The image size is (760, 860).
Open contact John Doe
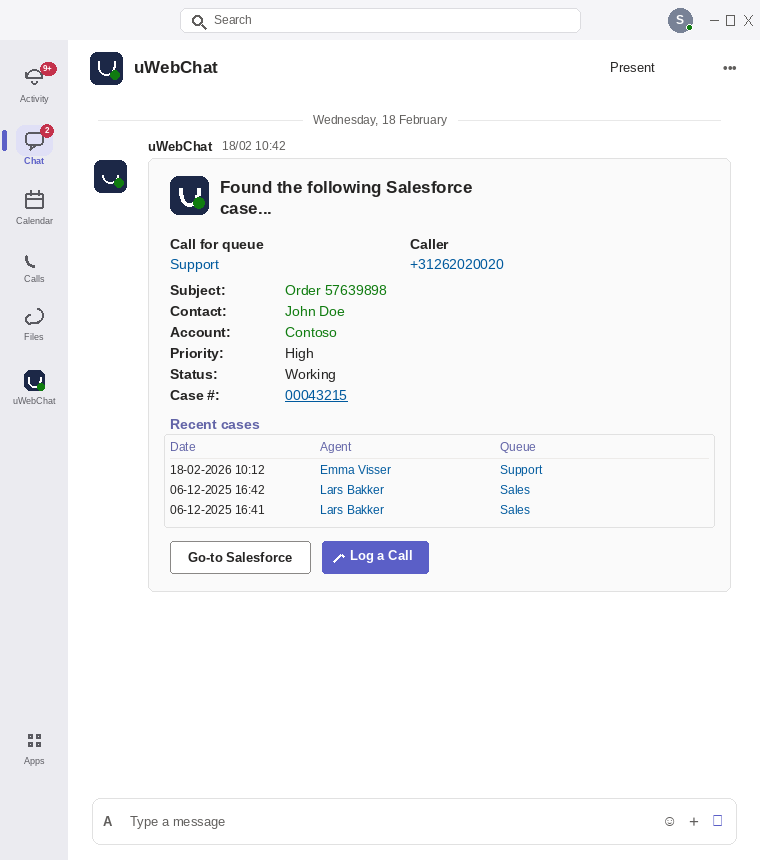[314, 312]
